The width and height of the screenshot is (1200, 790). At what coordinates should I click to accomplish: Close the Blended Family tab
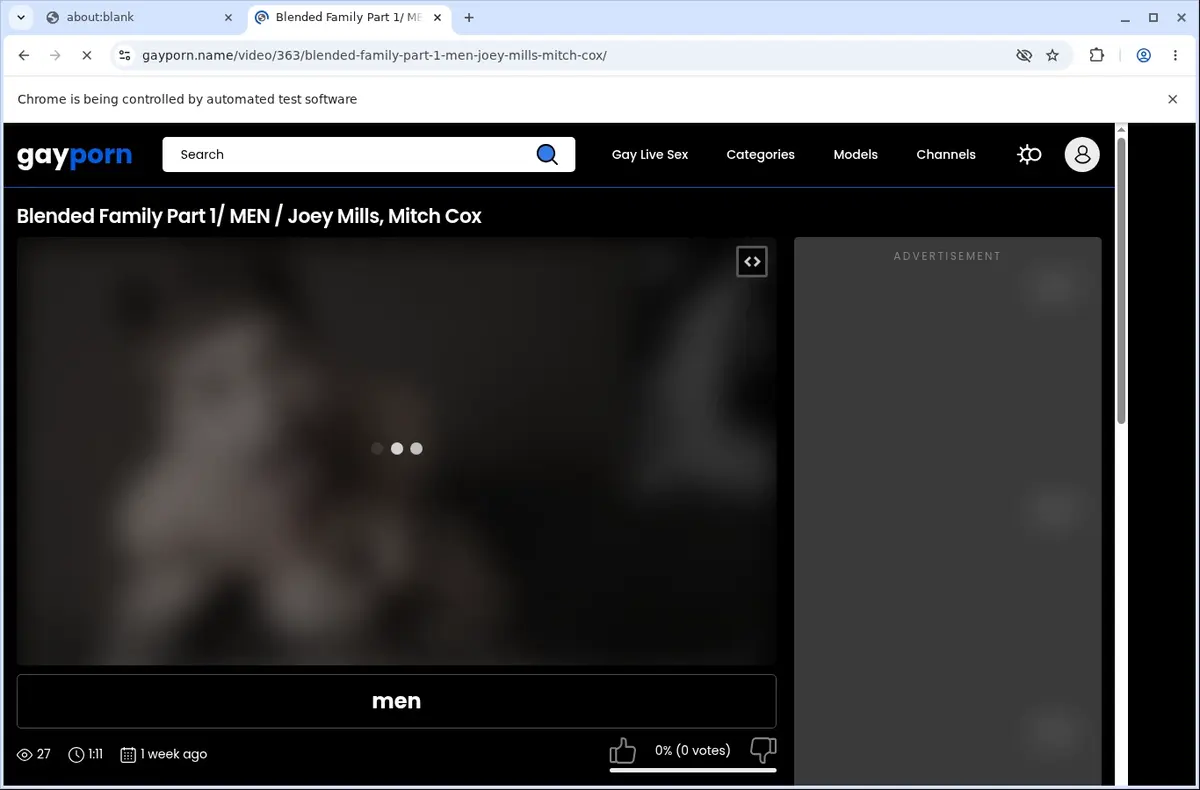(x=436, y=17)
